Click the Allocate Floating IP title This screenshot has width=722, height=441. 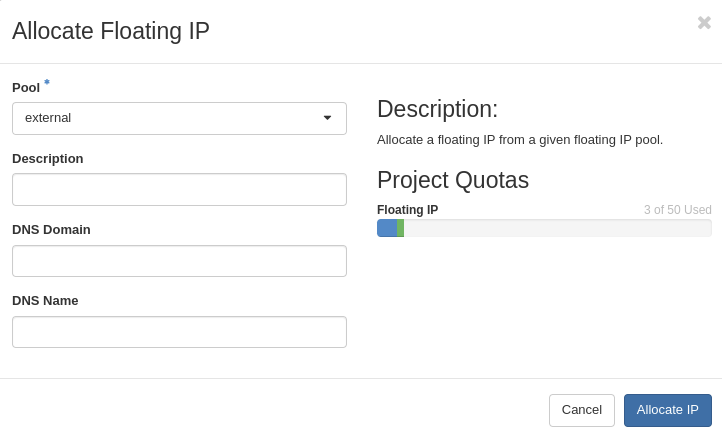click(x=111, y=31)
